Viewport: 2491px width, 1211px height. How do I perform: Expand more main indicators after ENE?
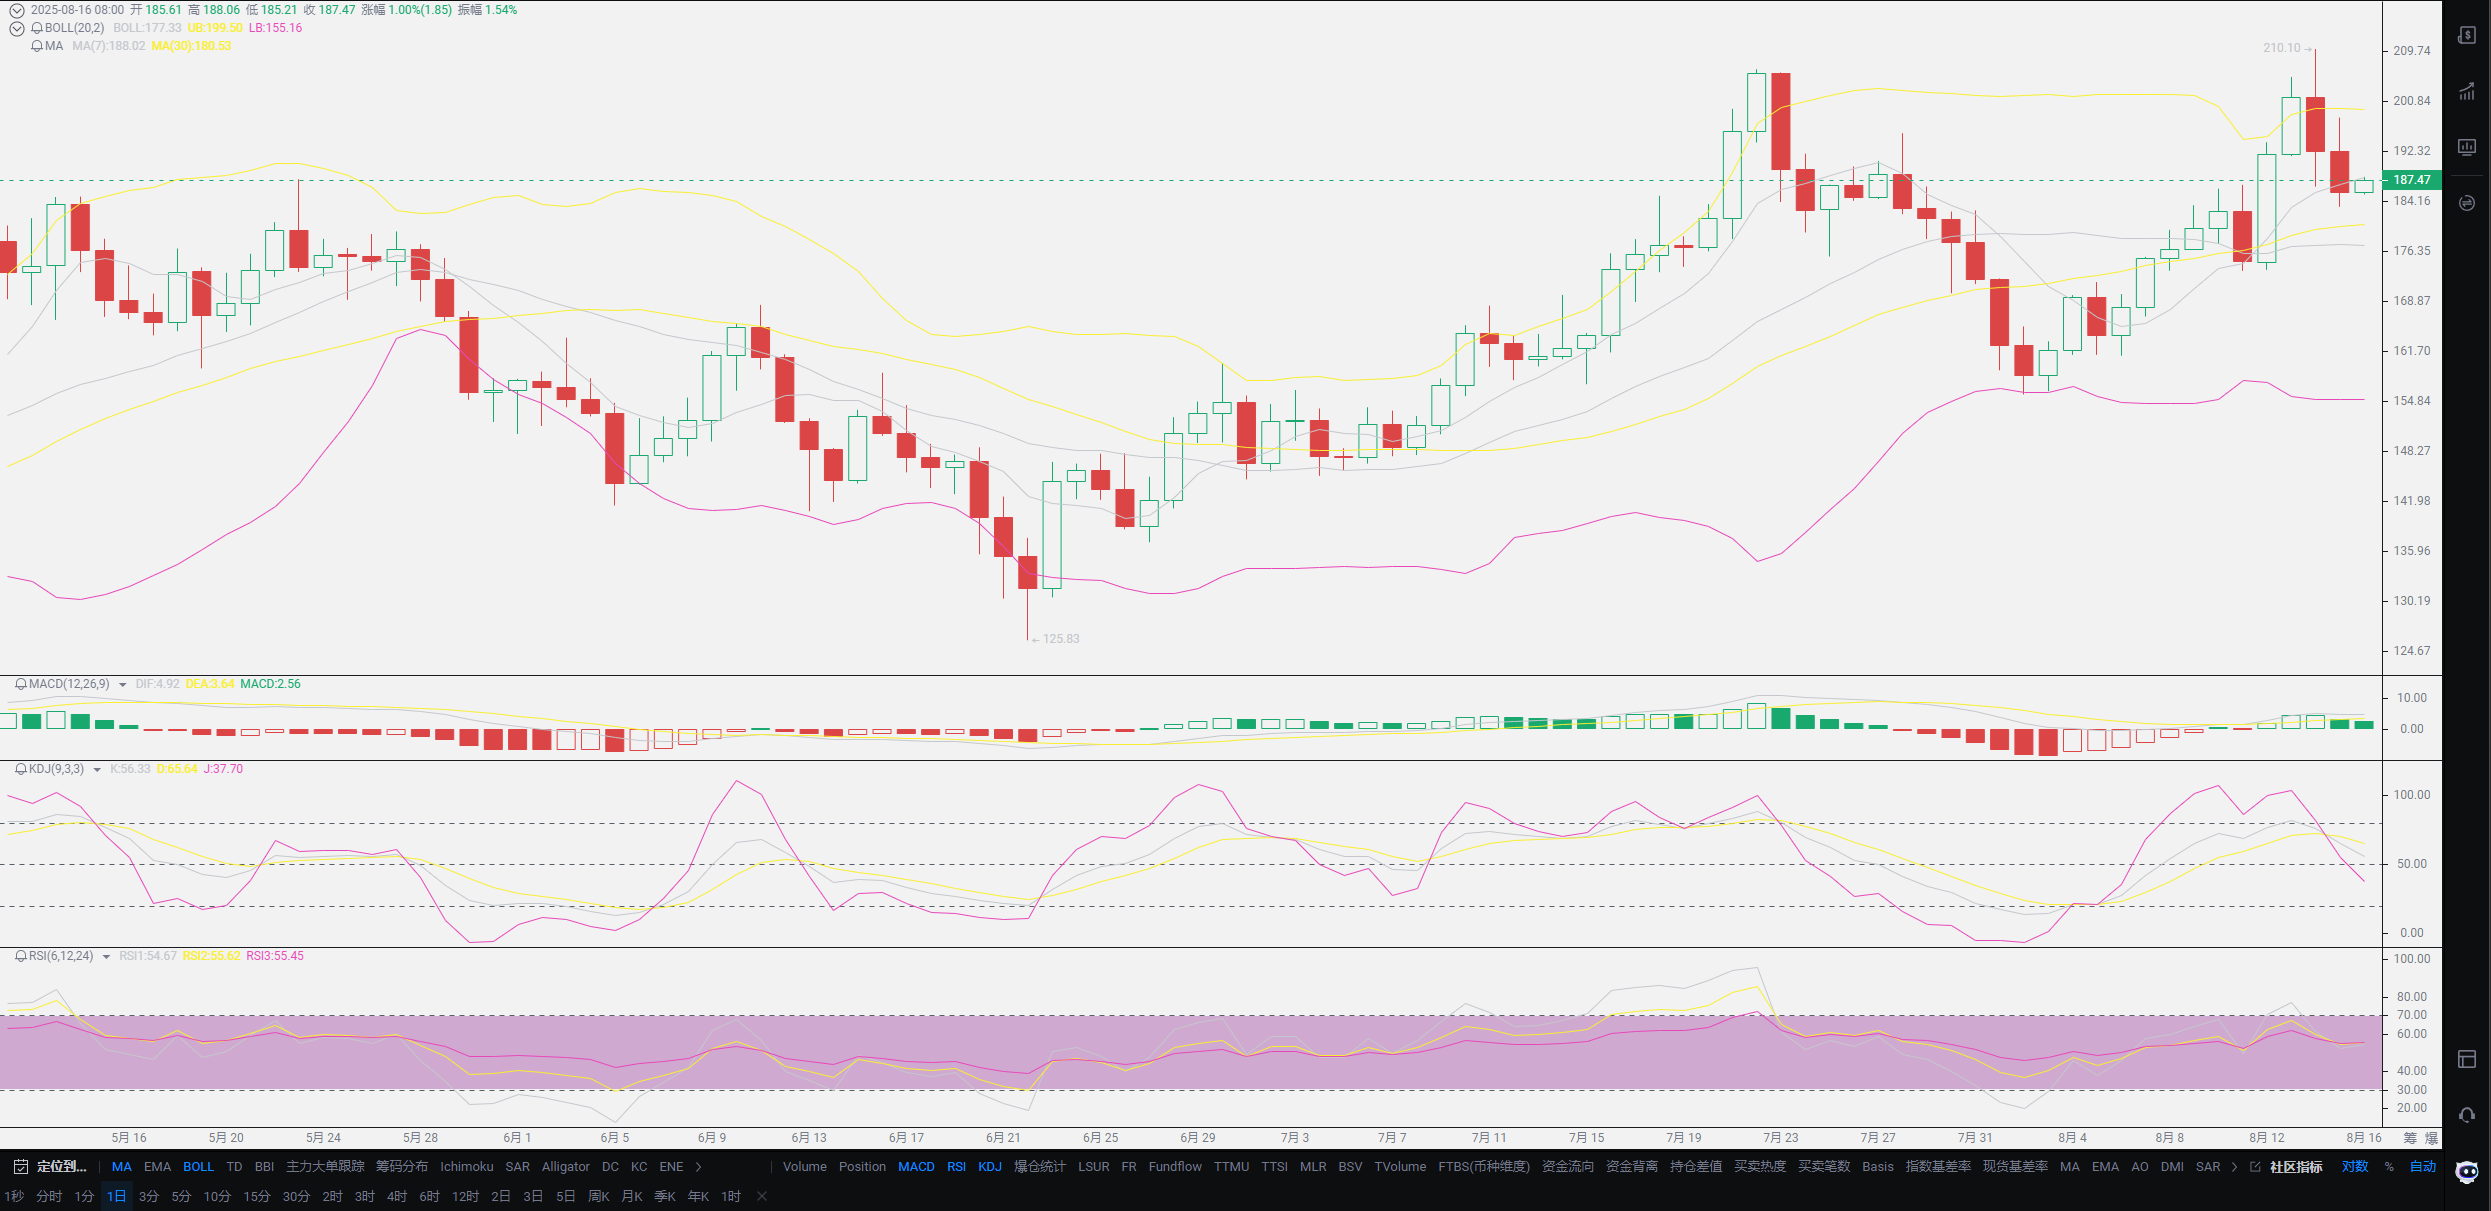pos(699,1167)
